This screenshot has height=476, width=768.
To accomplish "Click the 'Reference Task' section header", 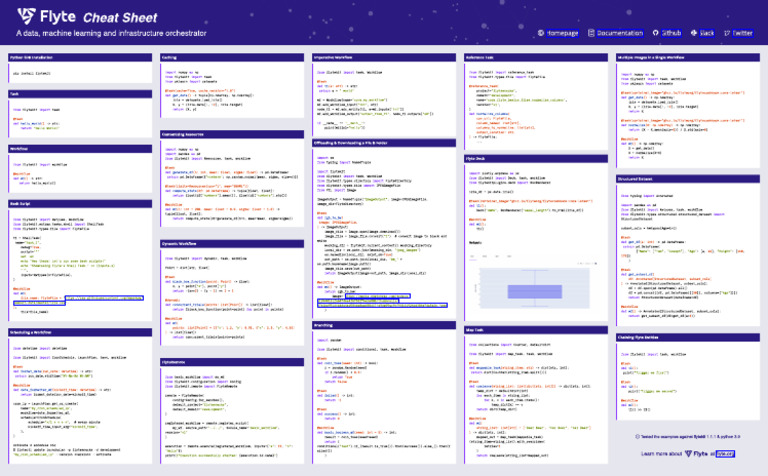I will pyautogui.click(x=536, y=57).
